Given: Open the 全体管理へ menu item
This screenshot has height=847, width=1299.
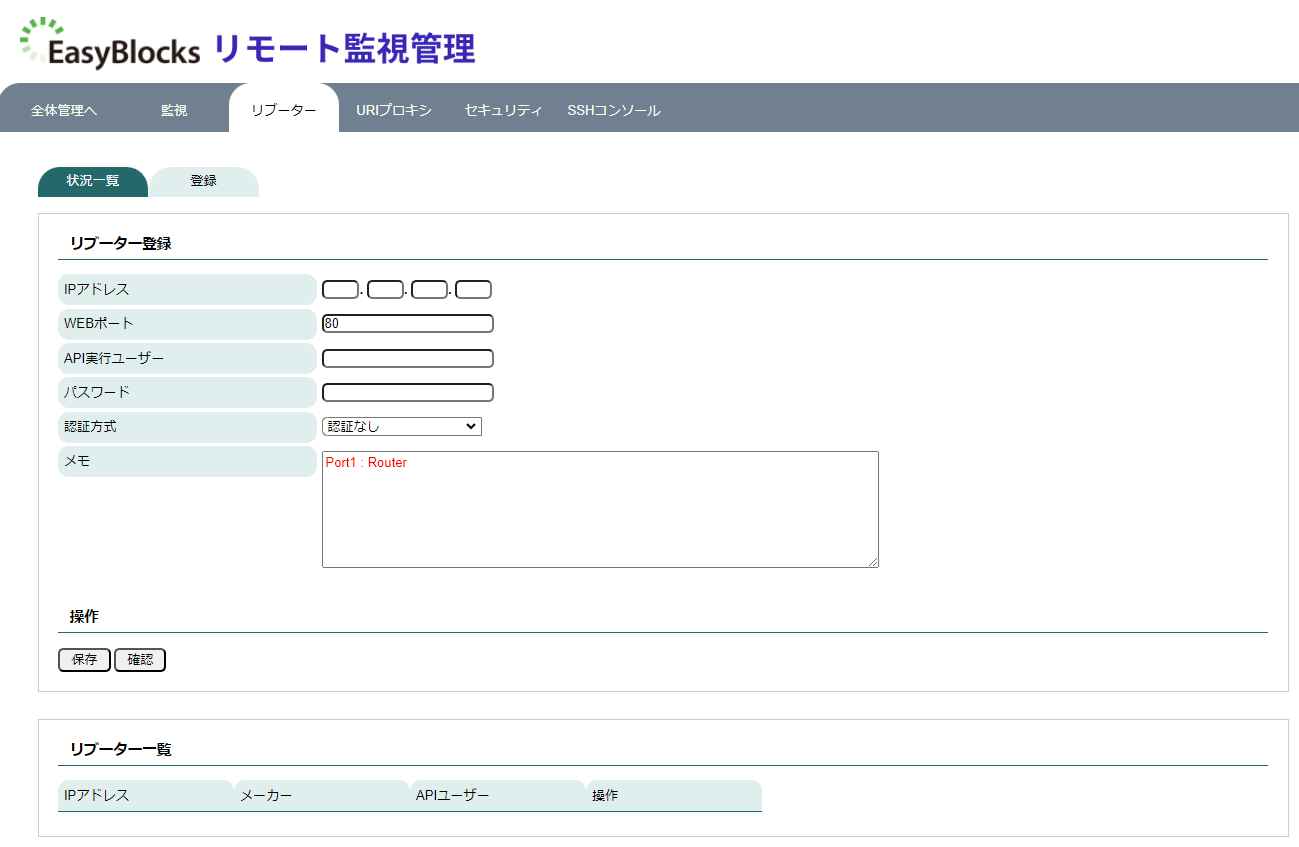Looking at the screenshot, I should (x=64, y=110).
